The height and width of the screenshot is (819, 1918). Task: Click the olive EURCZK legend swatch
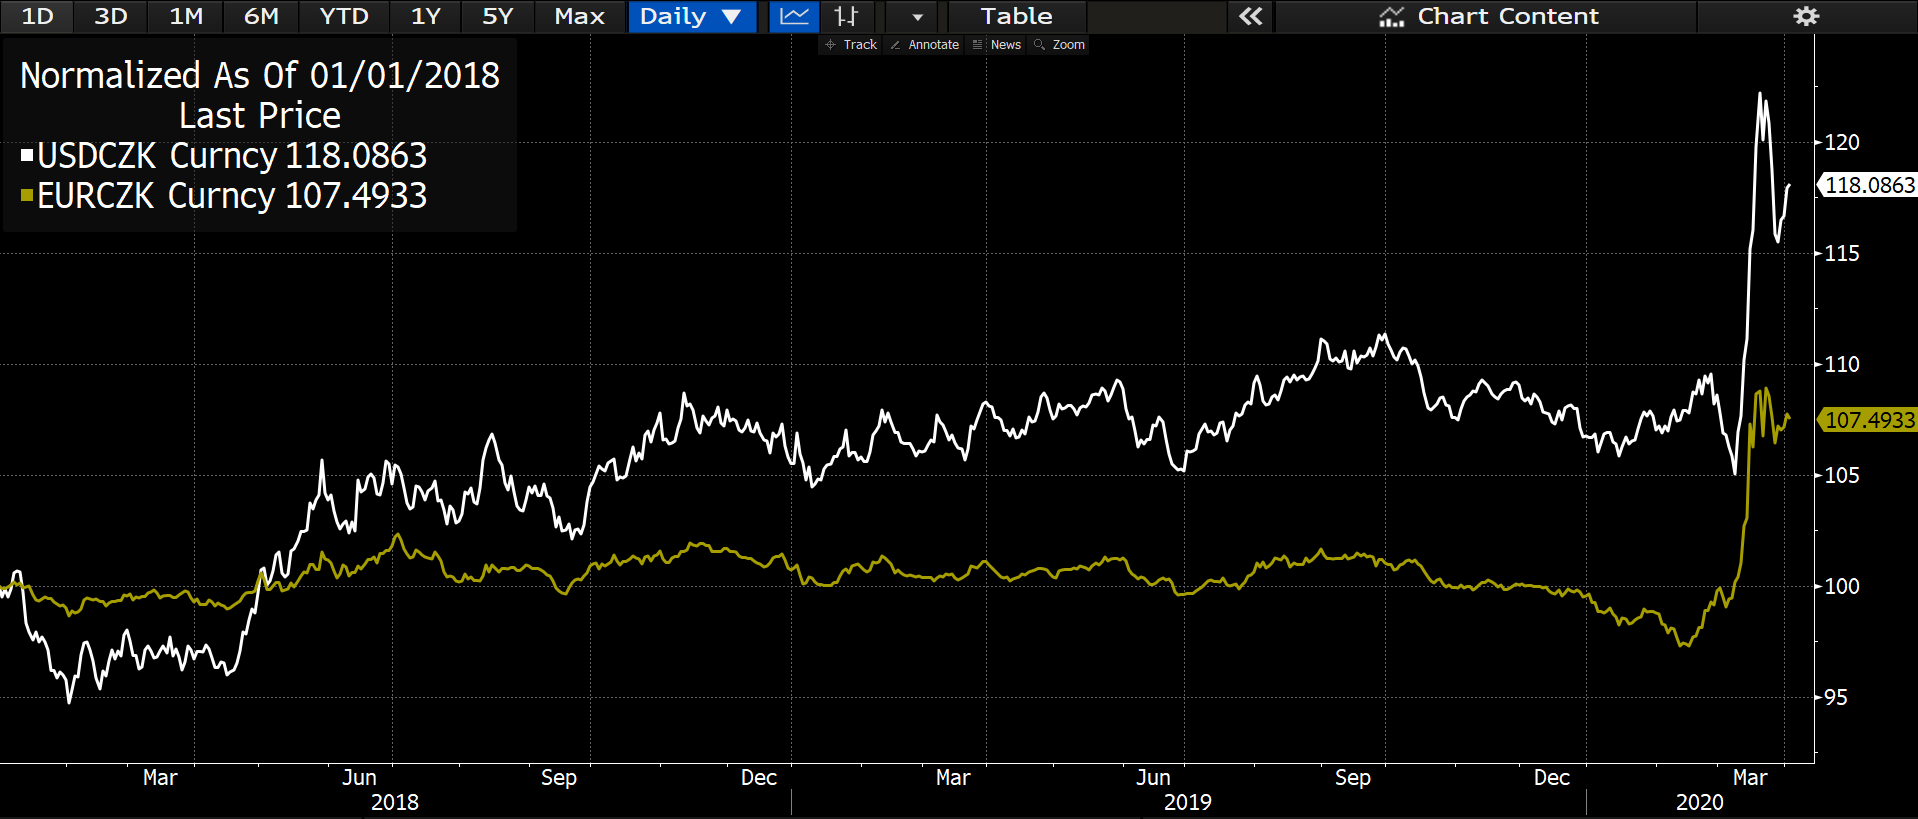click(27, 195)
